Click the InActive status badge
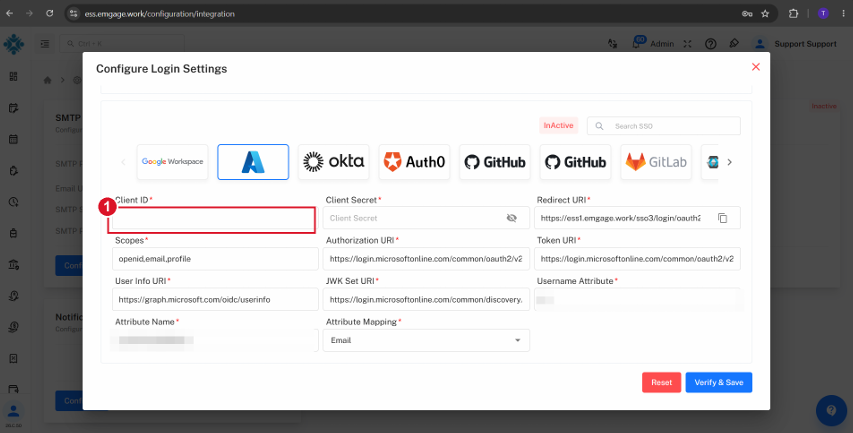Screen dimensions: 853x433 (x=558, y=126)
